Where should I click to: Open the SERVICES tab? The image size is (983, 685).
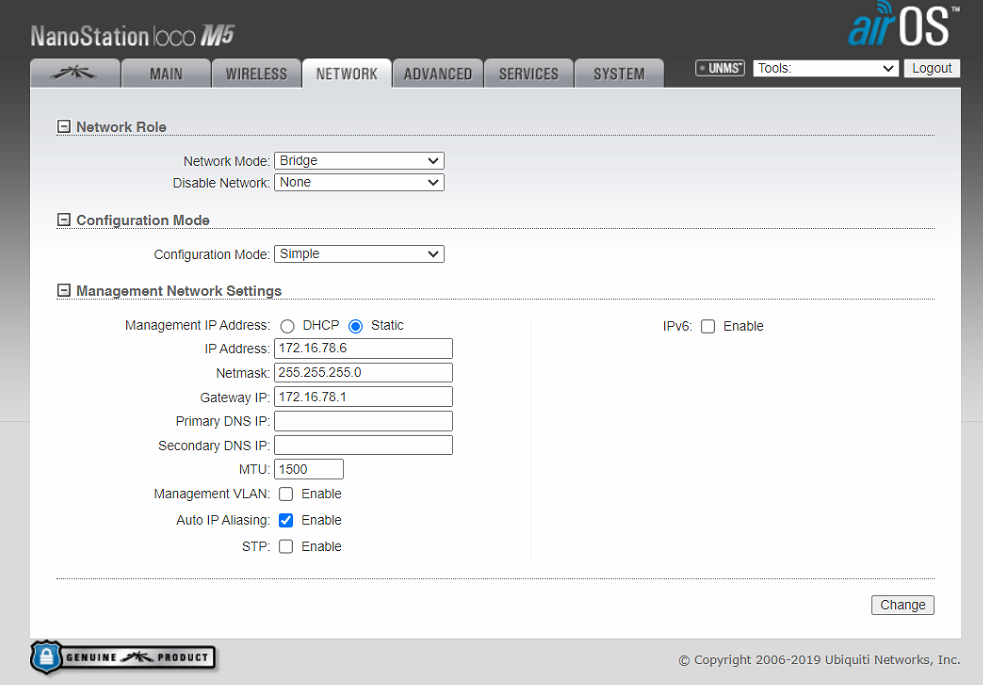pos(528,73)
